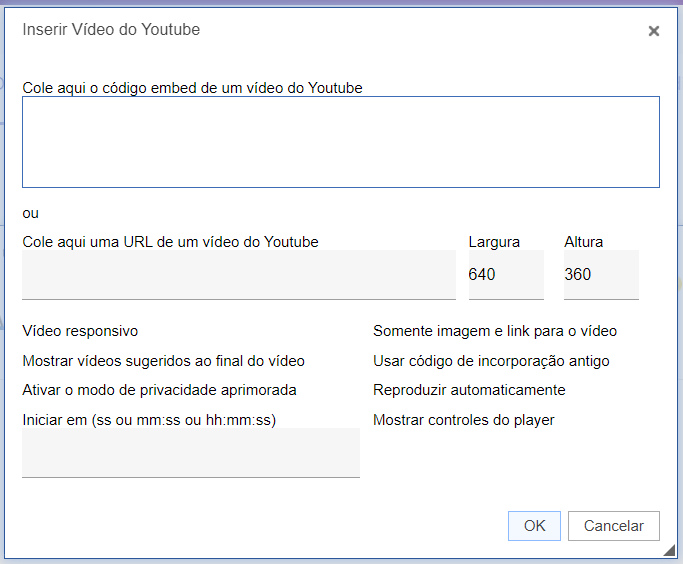Select Vídeo responsivo option label
The image size is (683, 564).
click(x=80, y=331)
